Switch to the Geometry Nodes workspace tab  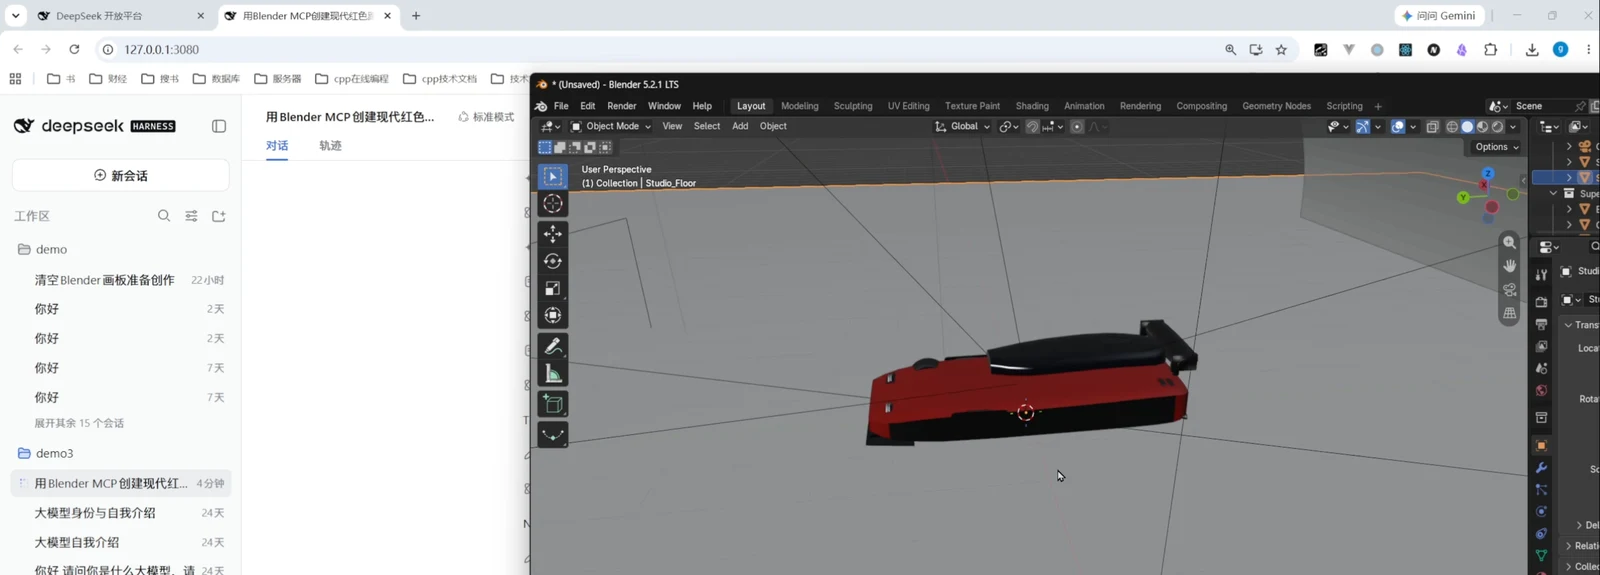(x=1276, y=106)
